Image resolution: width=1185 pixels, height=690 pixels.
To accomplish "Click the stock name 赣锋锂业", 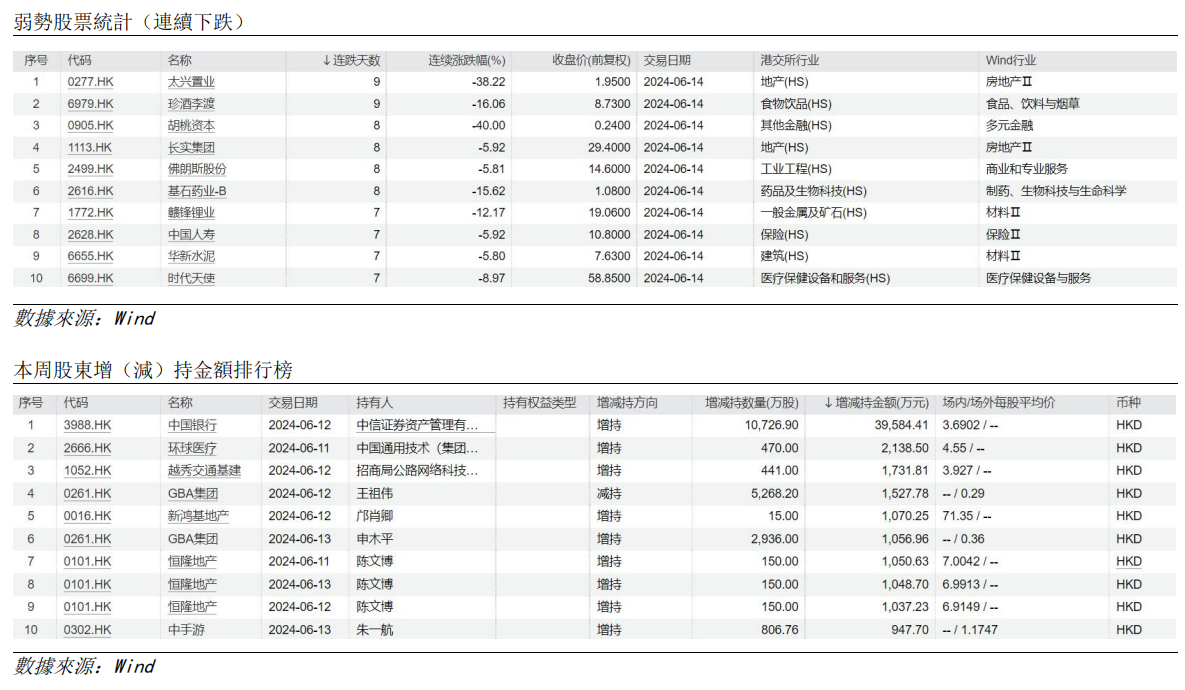I will 191,212.
